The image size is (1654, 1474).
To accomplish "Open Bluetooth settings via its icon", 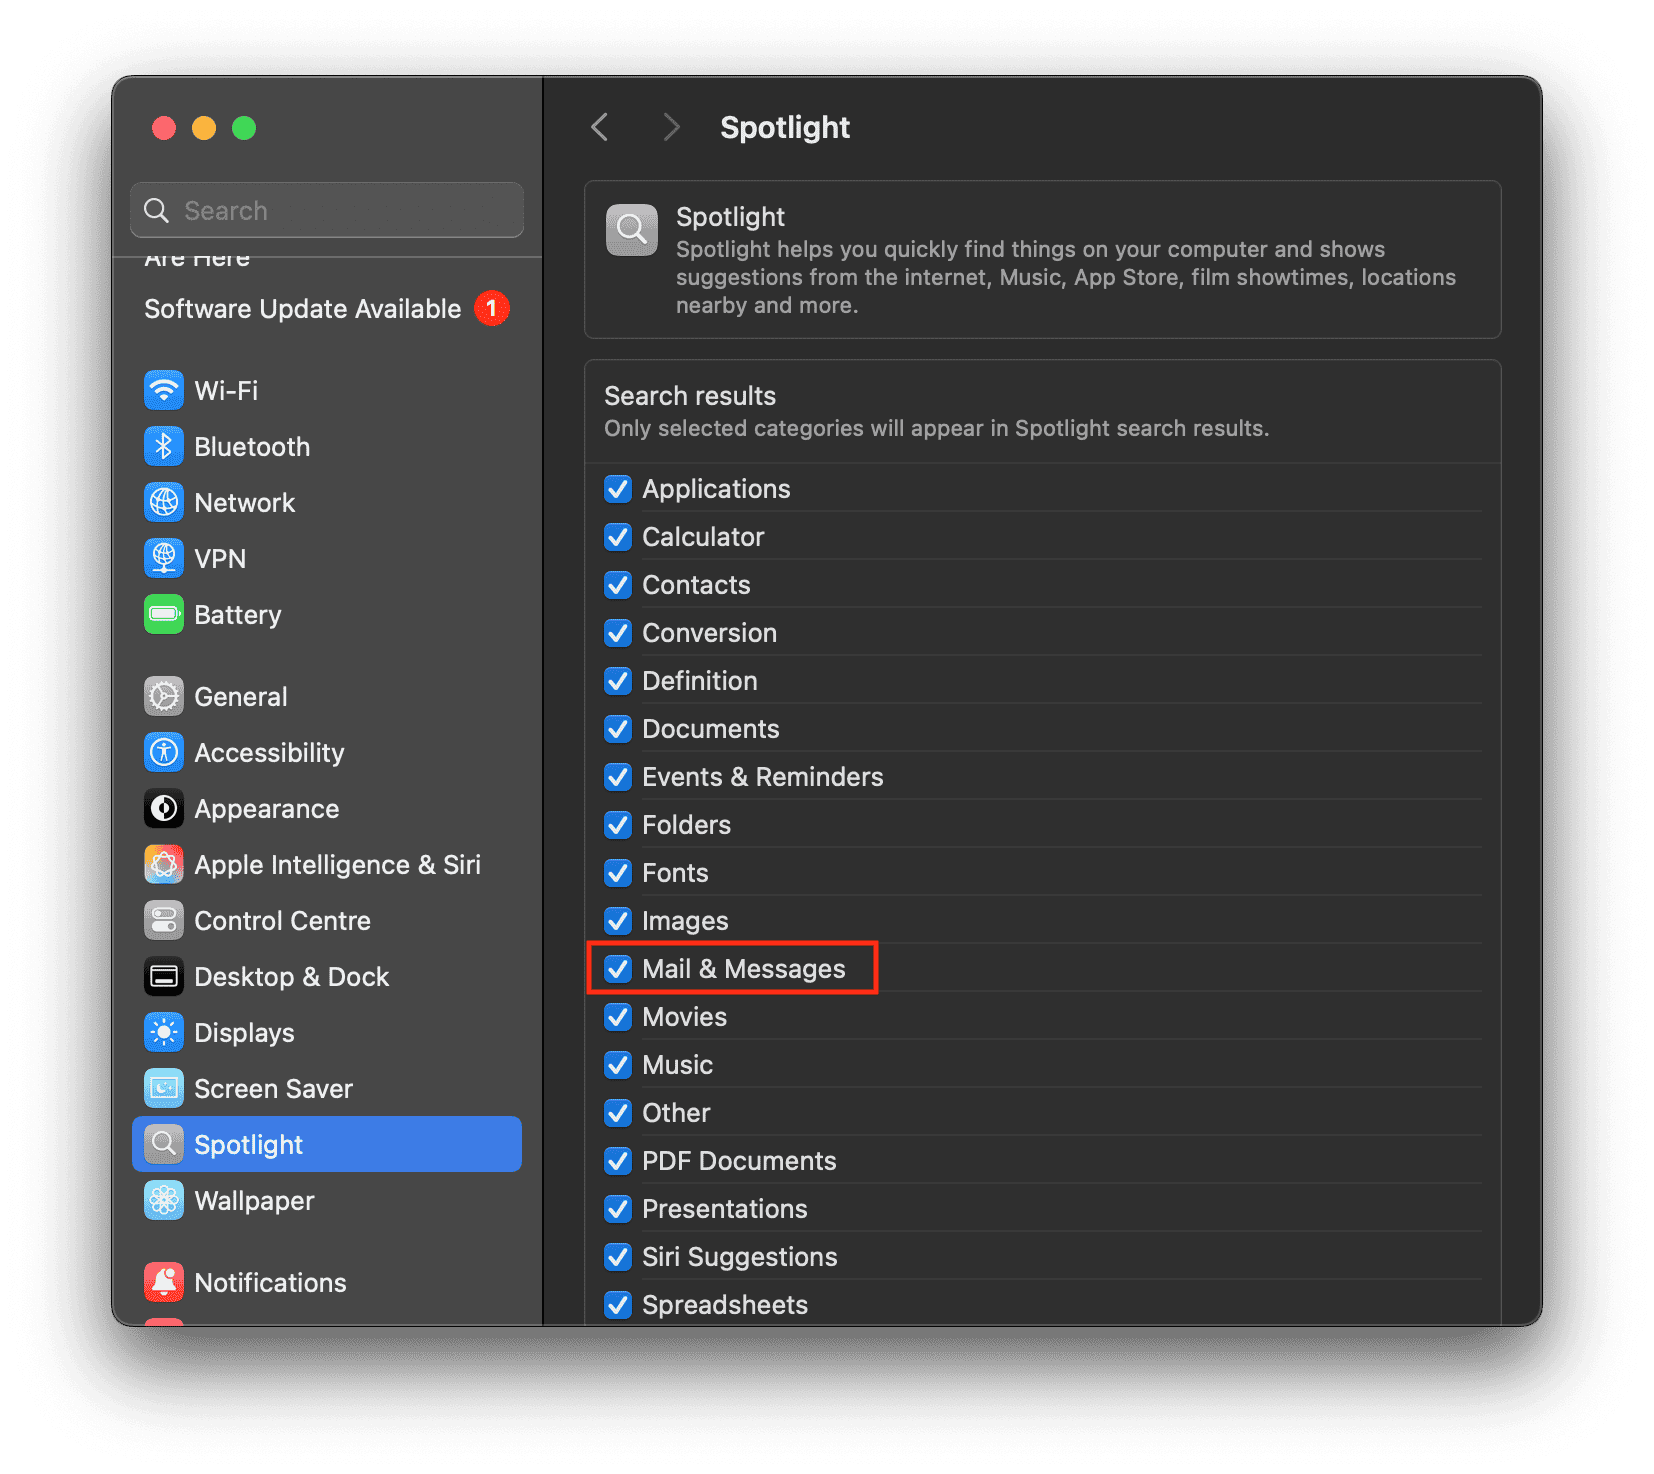I will 164,446.
